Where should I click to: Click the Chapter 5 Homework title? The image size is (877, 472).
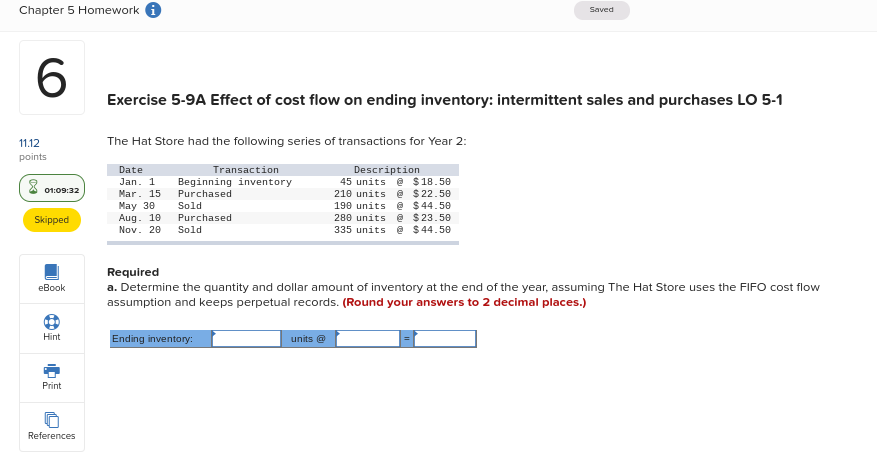point(79,10)
